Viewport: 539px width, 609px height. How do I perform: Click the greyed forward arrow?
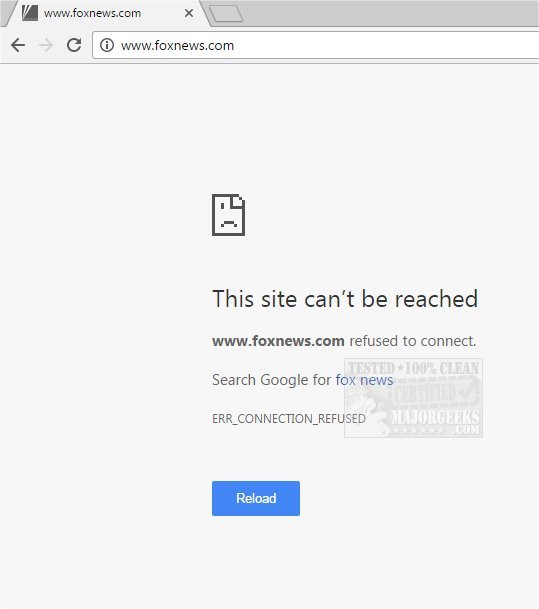tap(46, 45)
